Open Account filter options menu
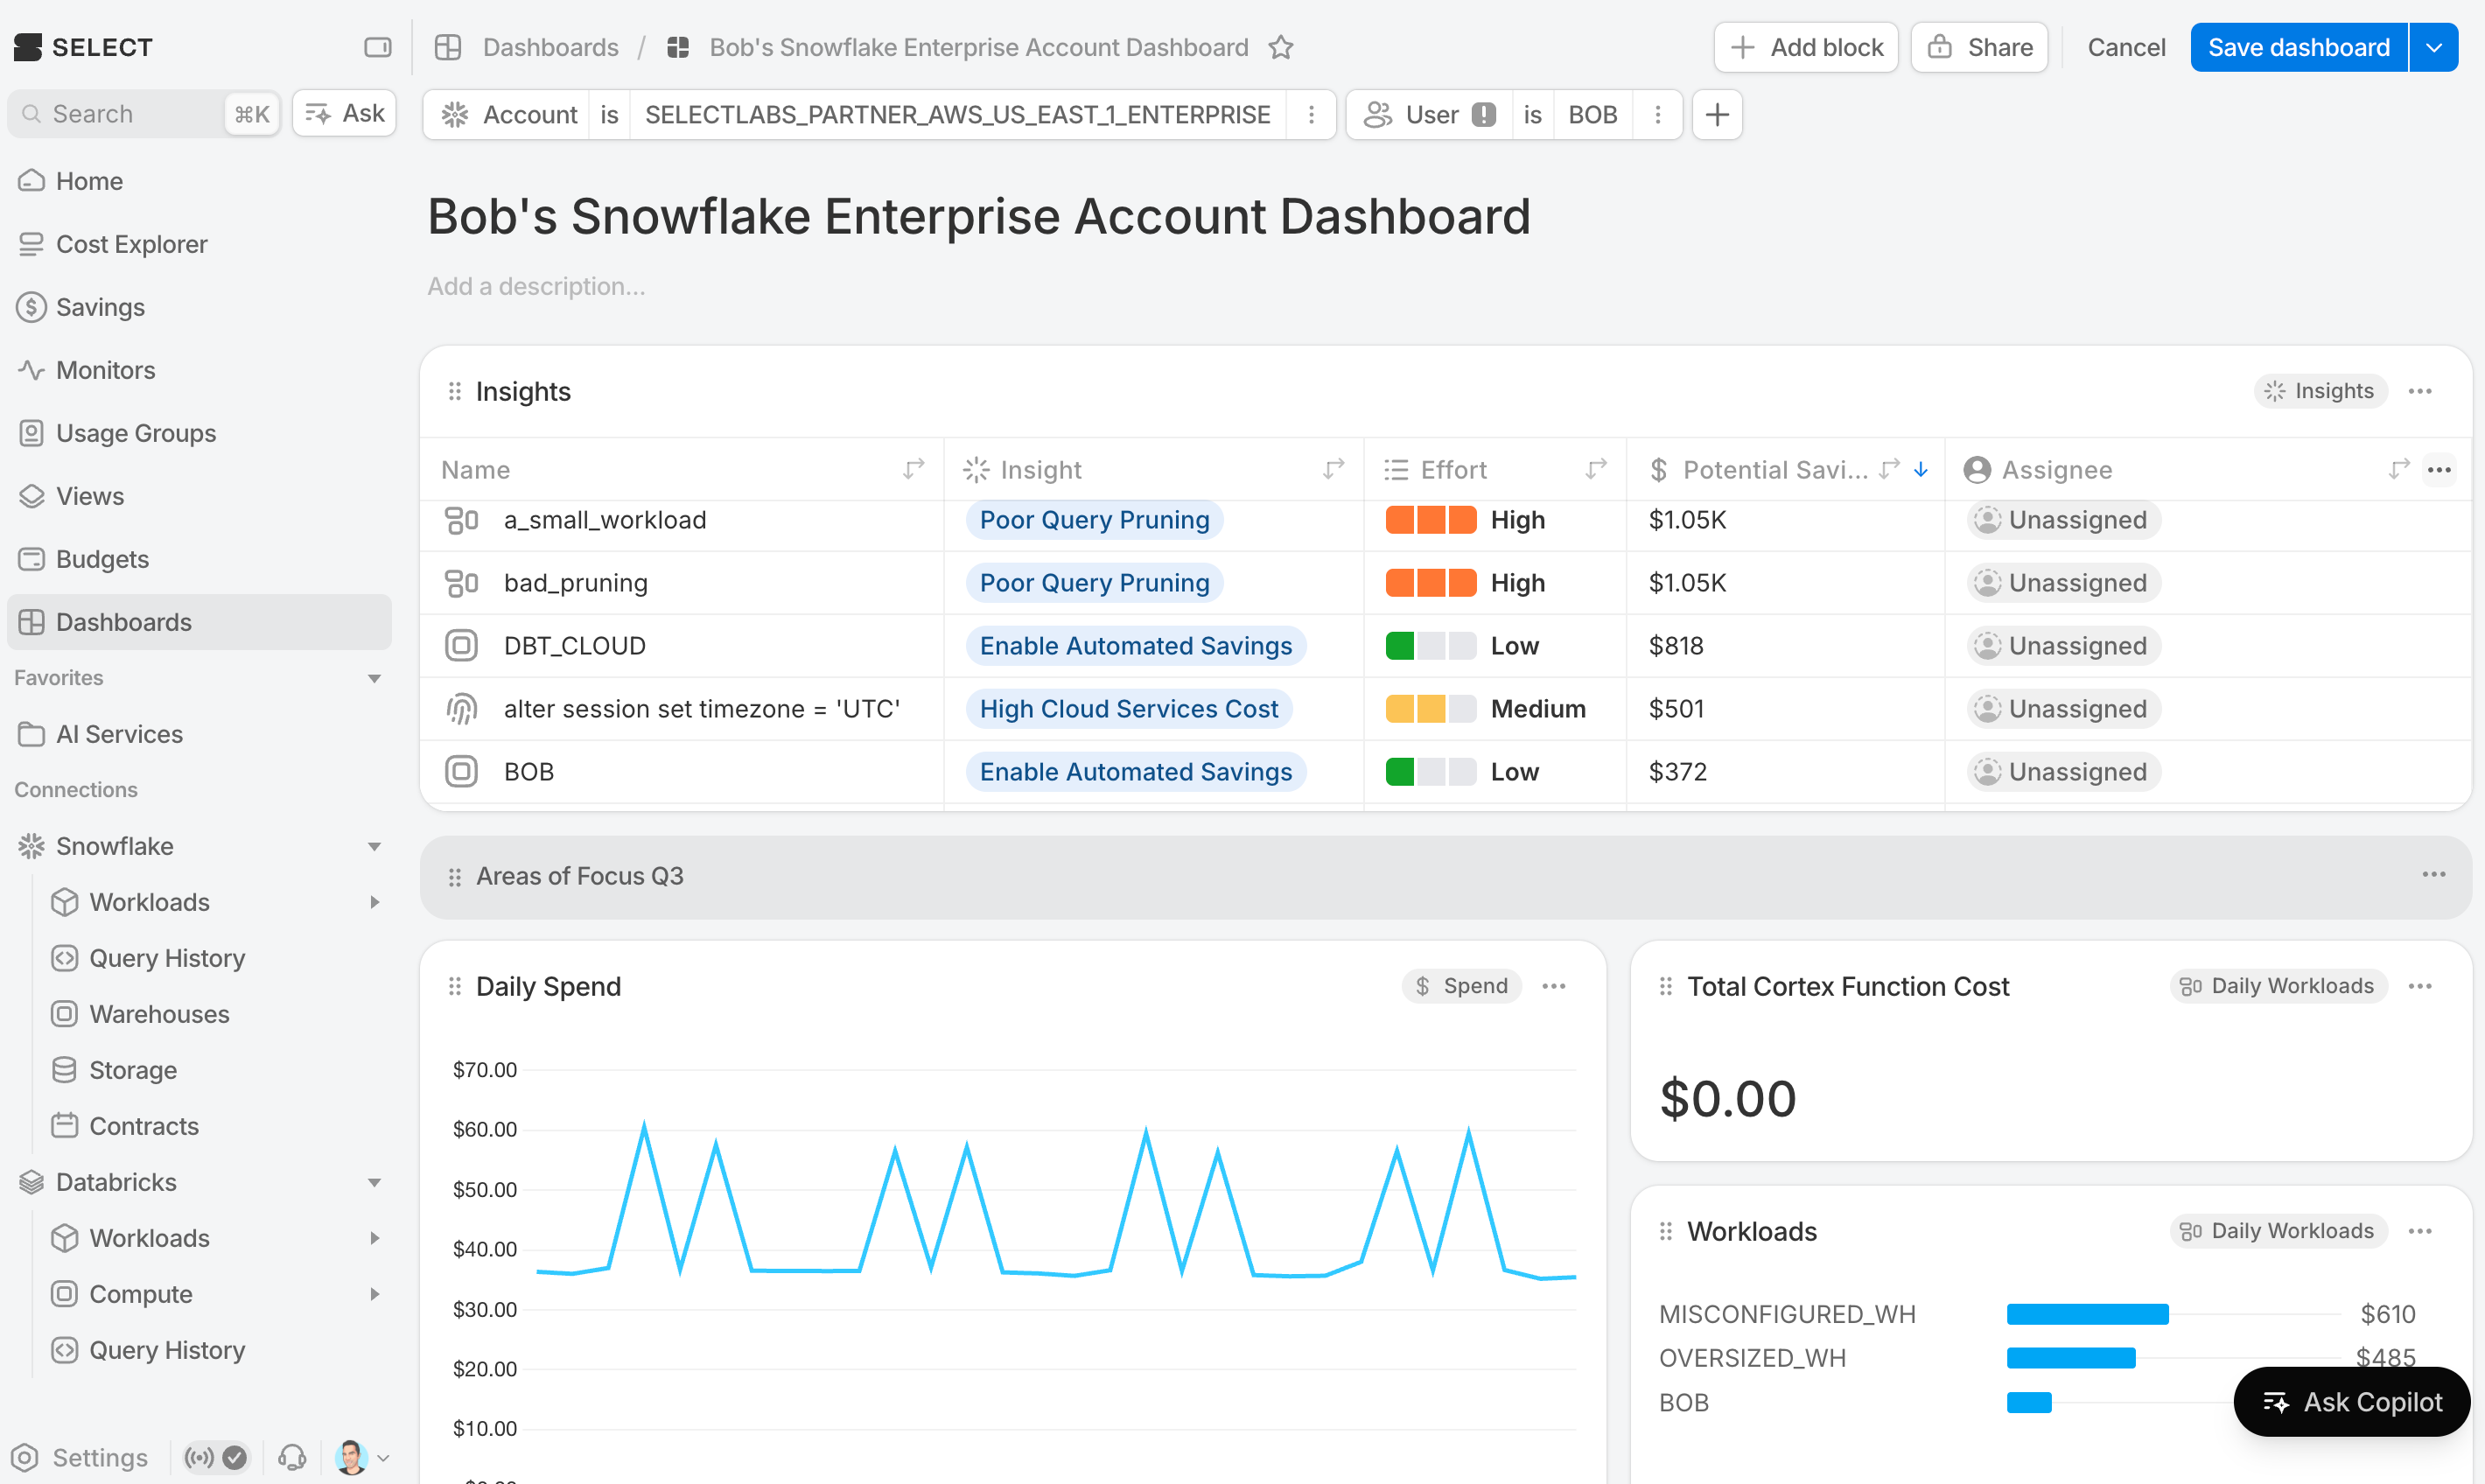This screenshot has height=1484, width=2485. pos(1311,115)
